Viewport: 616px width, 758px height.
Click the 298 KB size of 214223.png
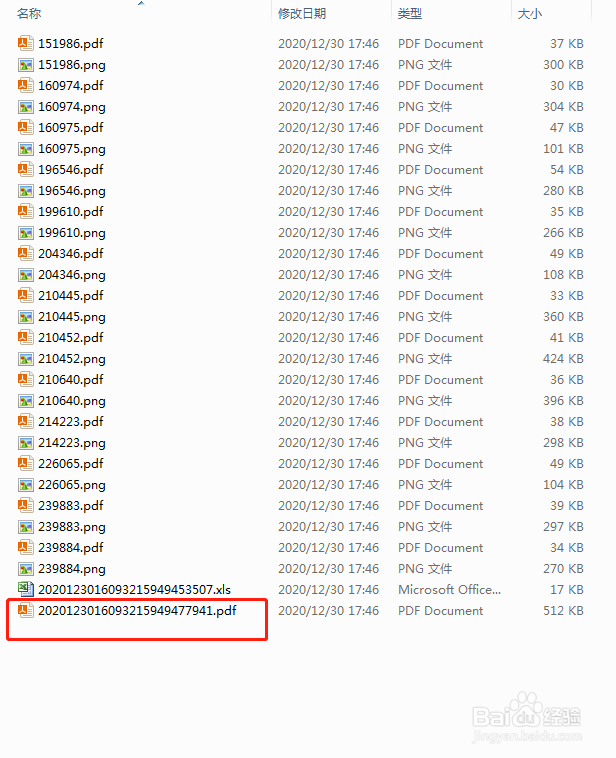[x=563, y=443]
